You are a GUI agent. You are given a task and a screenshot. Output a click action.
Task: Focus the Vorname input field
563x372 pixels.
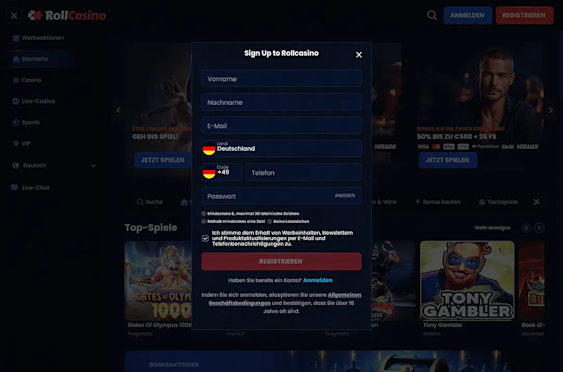(282, 79)
